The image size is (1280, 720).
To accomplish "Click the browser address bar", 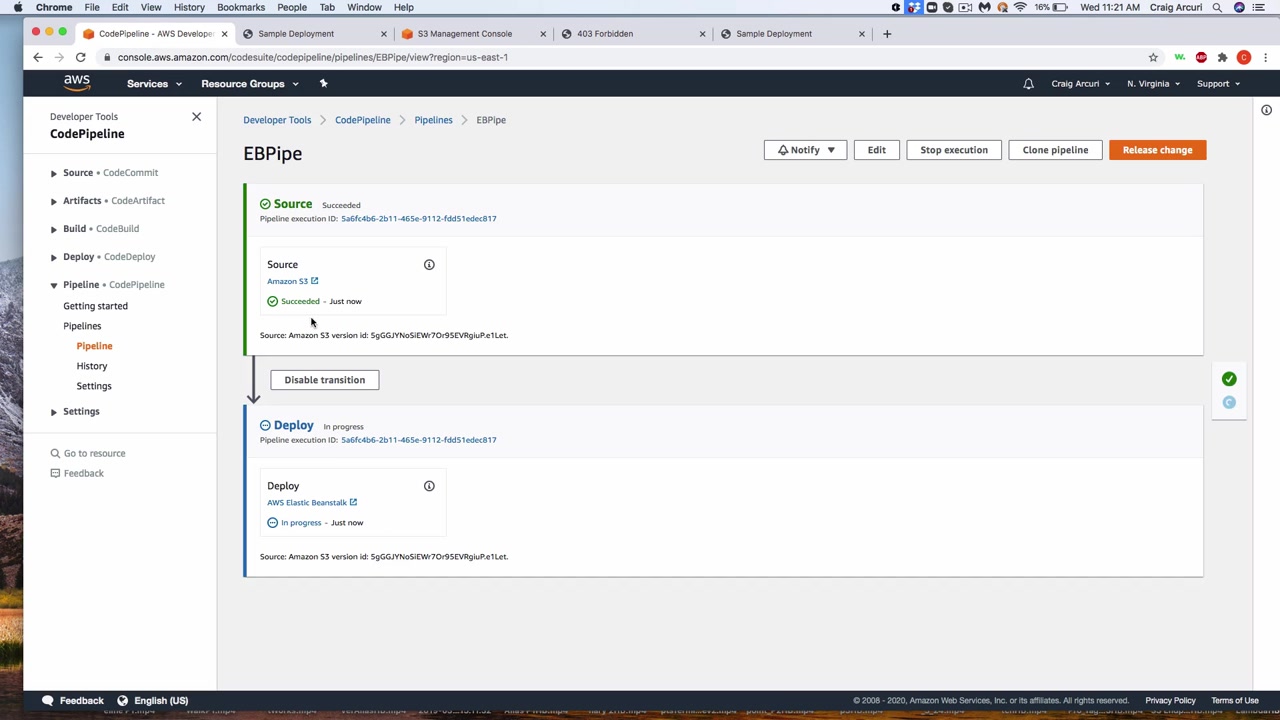I will click(x=620, y=58).
